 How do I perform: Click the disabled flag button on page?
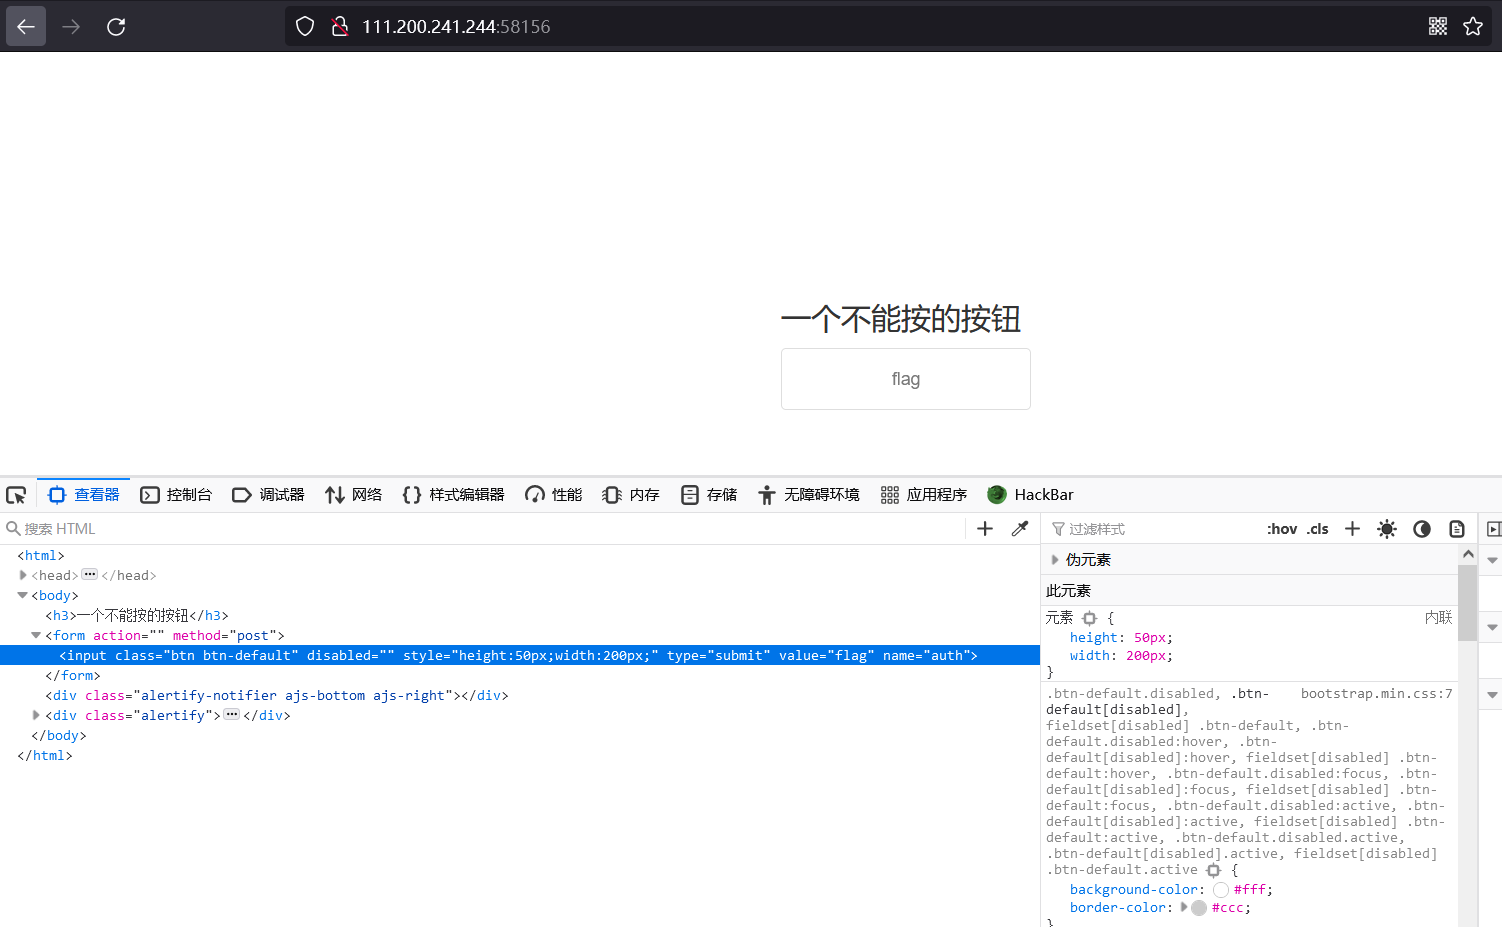coord(906,379)
